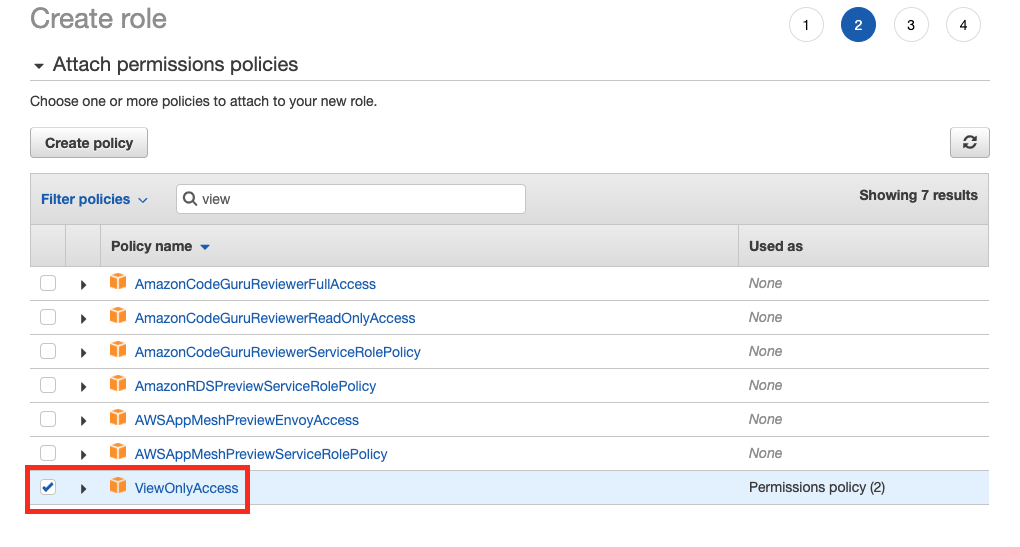Expand ViewOnlyAccess policy details
This screenshot has height=547, width=1020.
coord(83,488)
